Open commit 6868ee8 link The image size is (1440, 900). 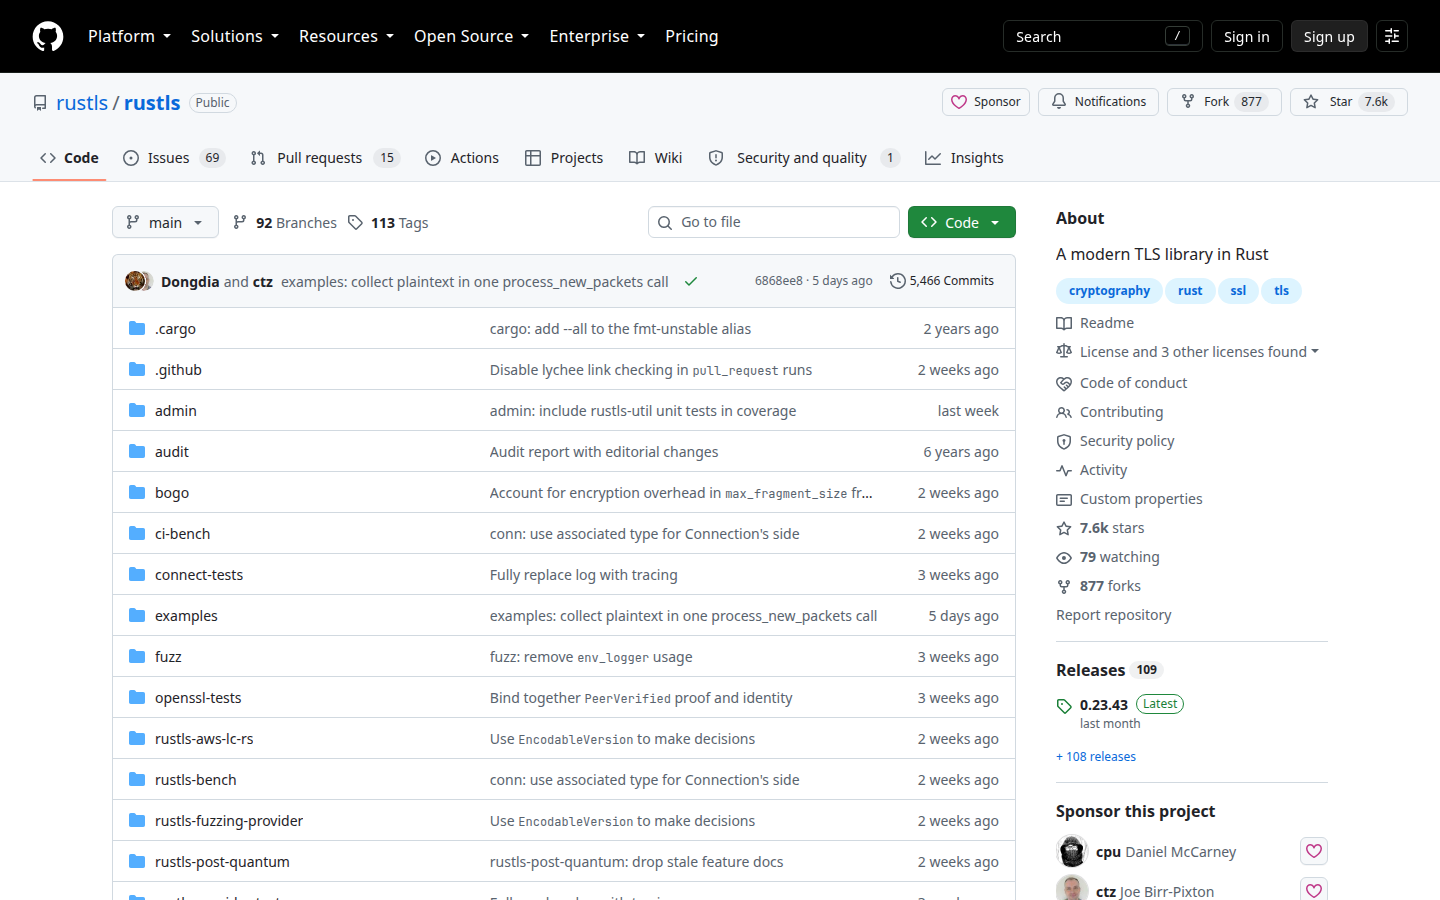pyautogui.click(x=779, y=281)
